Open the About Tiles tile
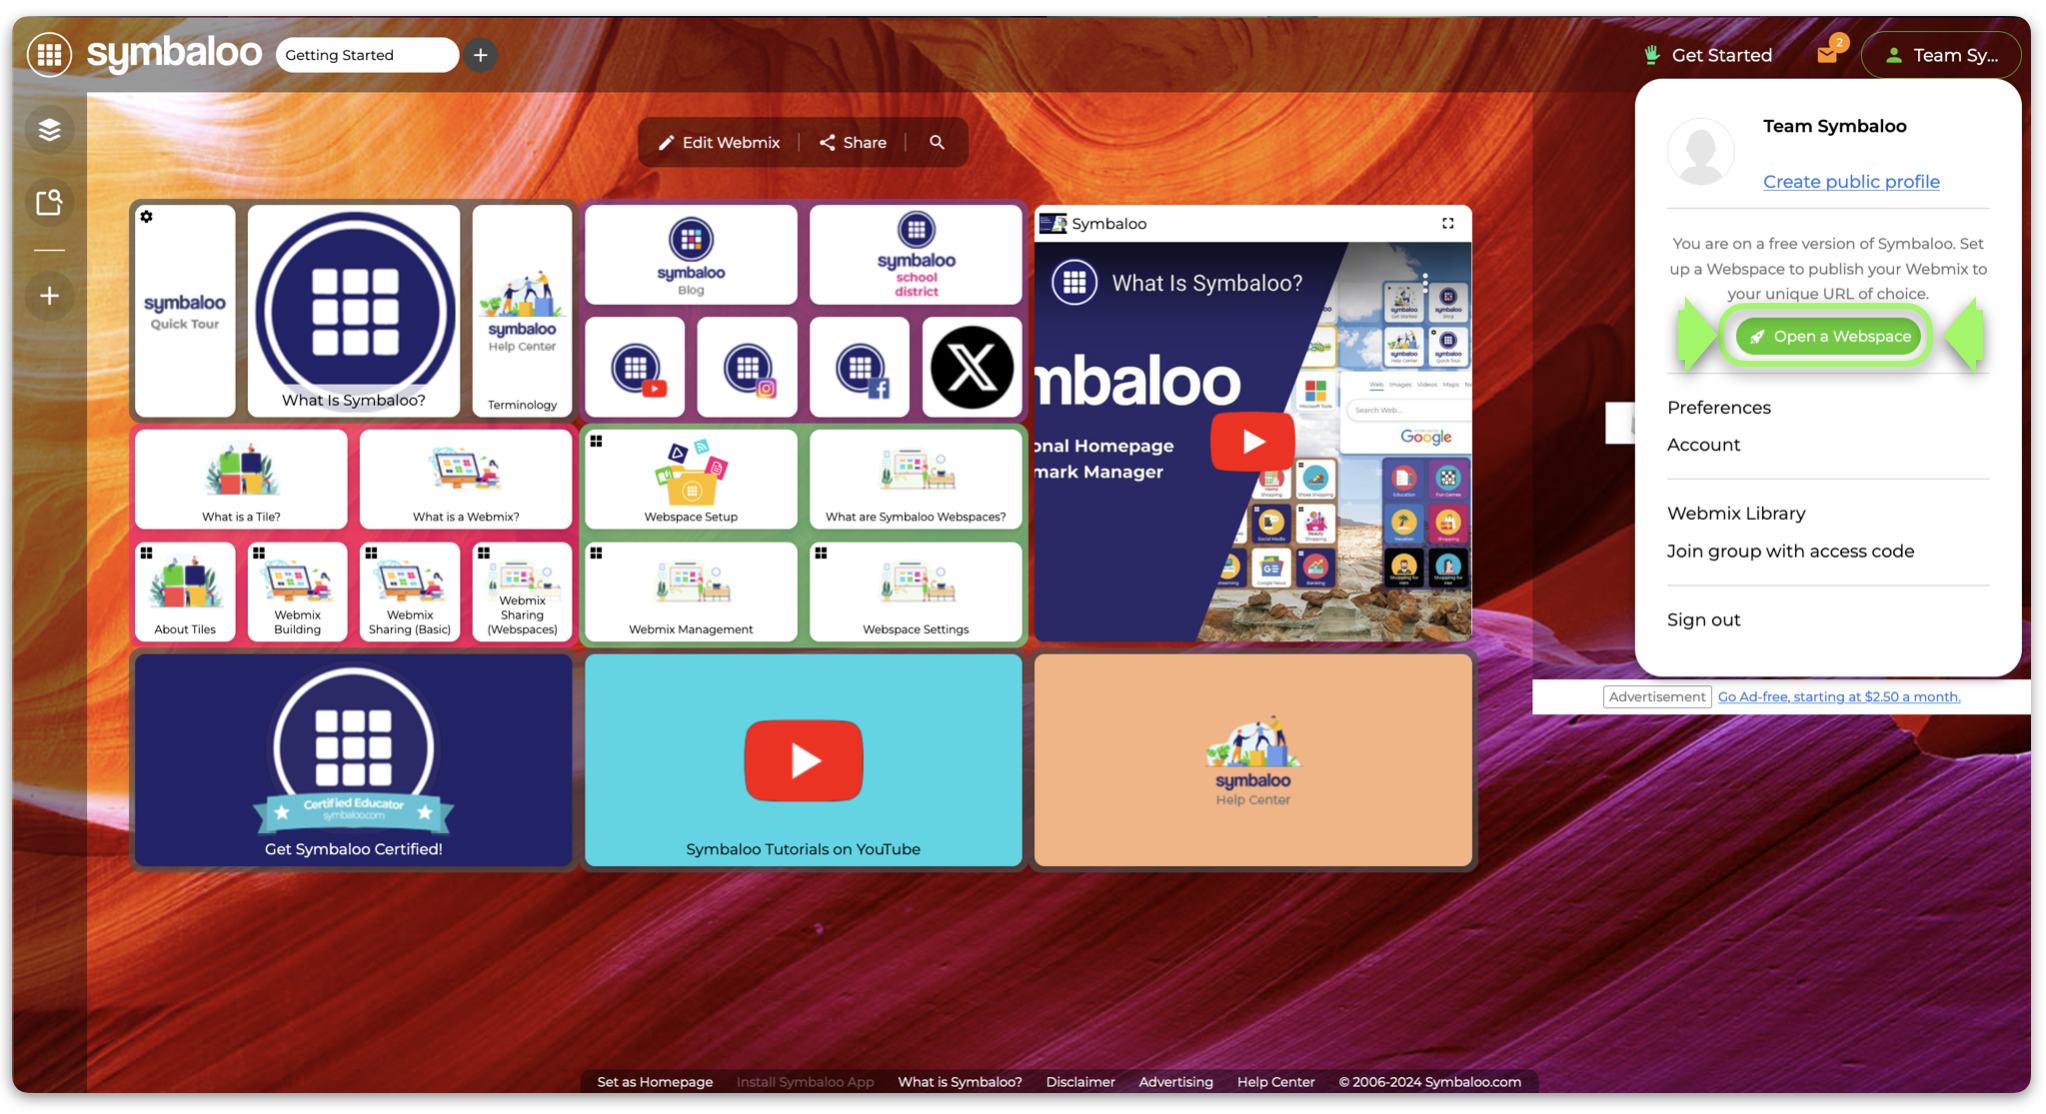Image resolution: width=2046 pixels, height=1114 pixels. (185, 592)
